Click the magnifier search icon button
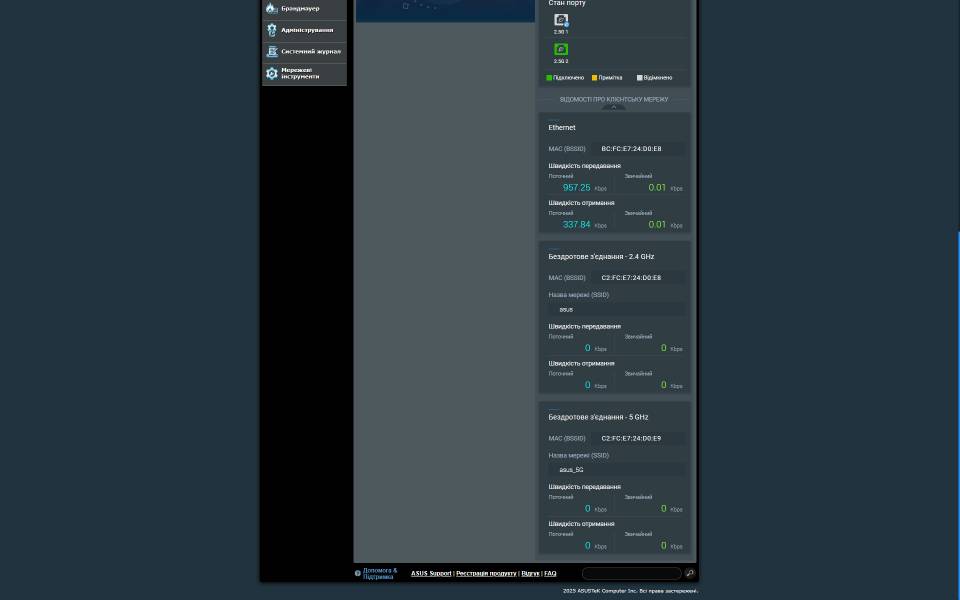Screen dimensions: 960x600 click(x=690, y=574)
